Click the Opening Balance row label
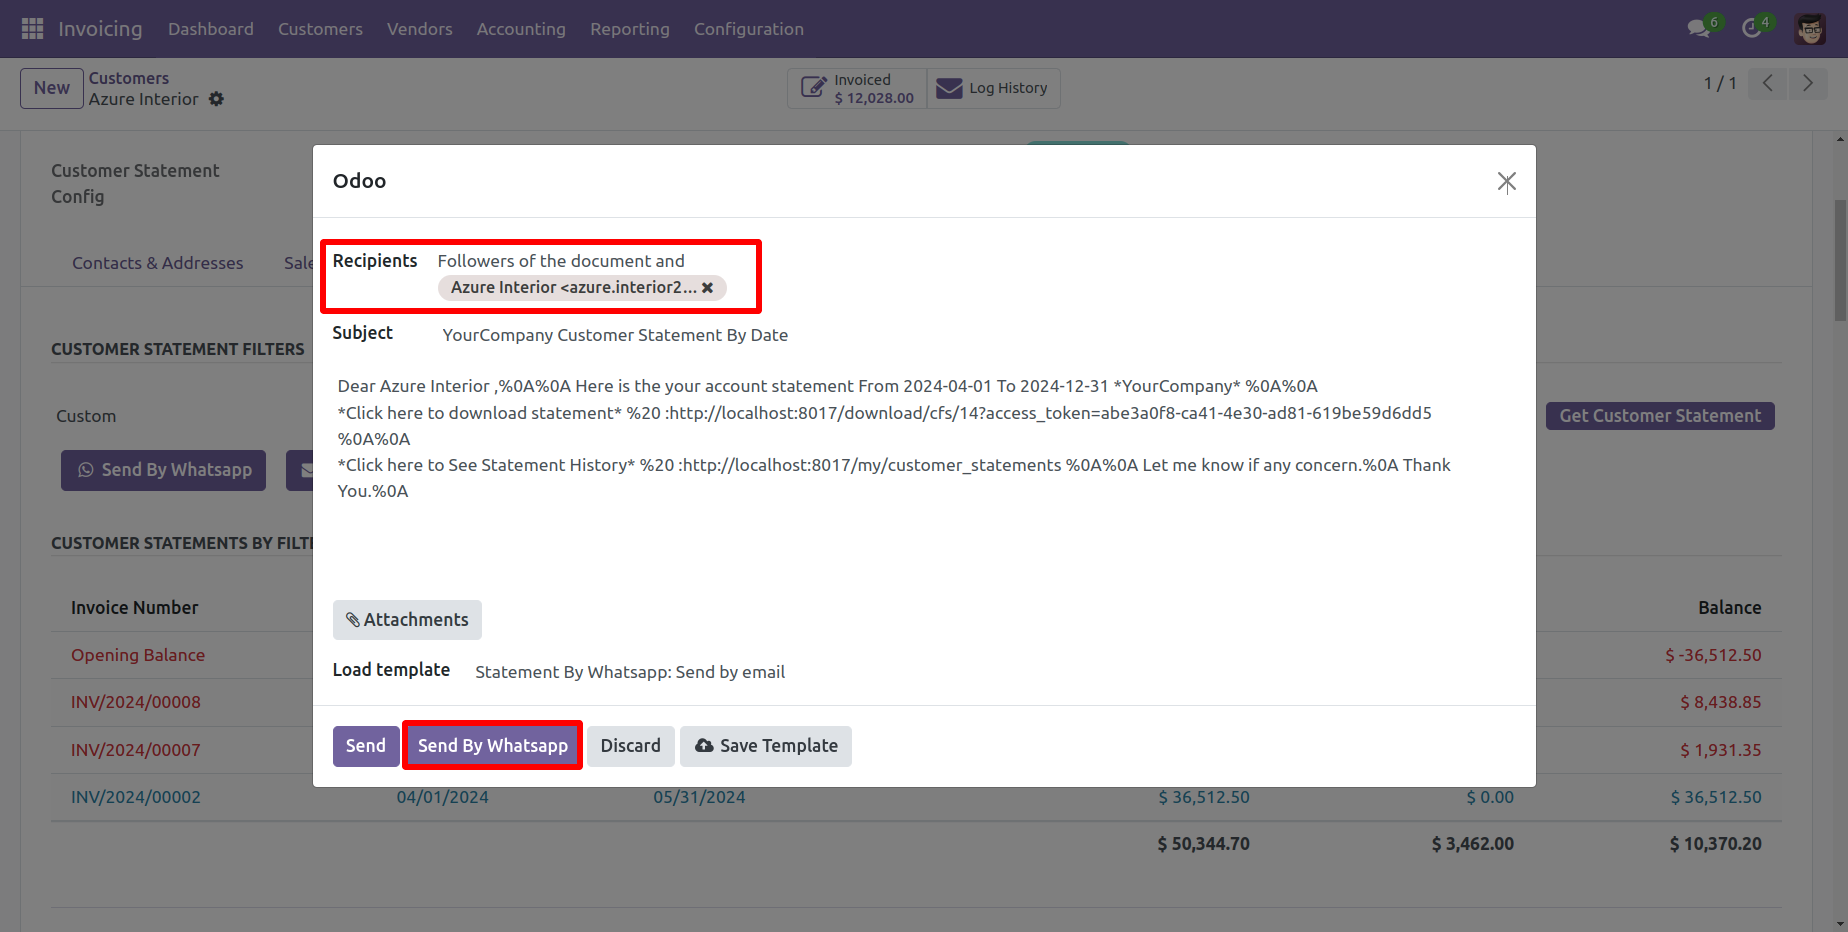Image resolution: width=1848 pixels, height=932 pixels. (138, 655)
